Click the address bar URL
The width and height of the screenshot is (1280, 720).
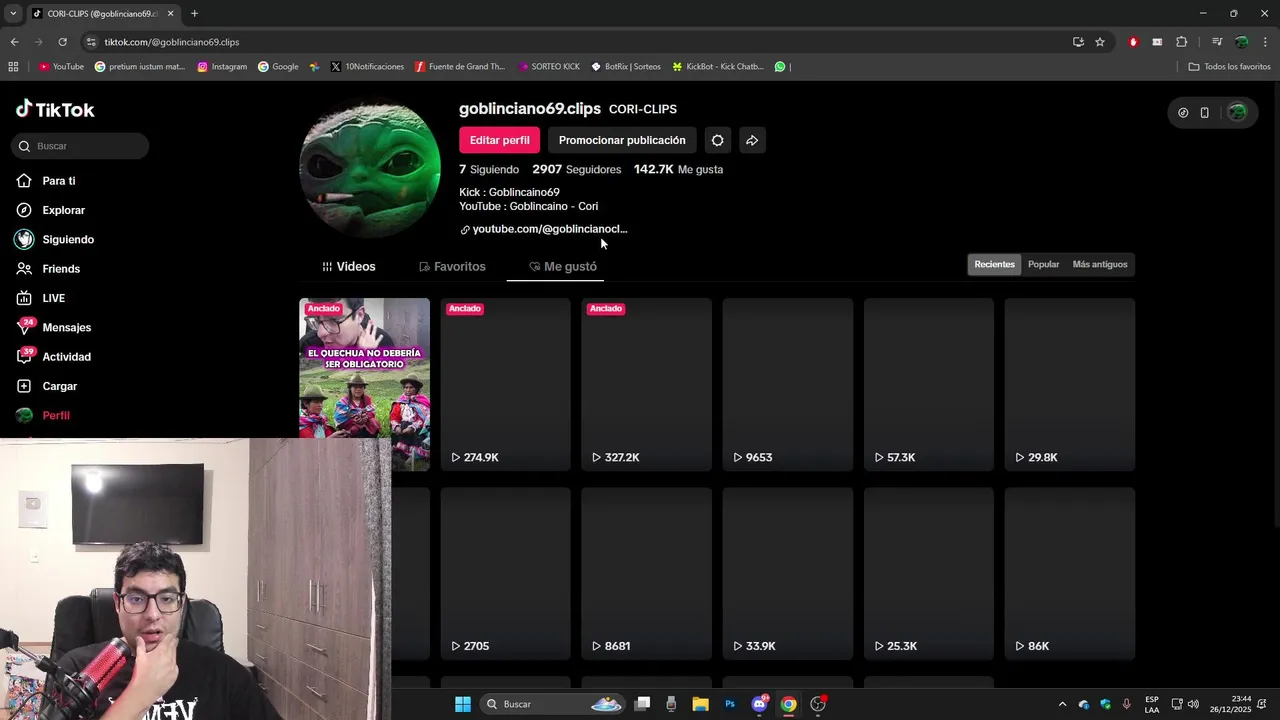tap(171, 42)
